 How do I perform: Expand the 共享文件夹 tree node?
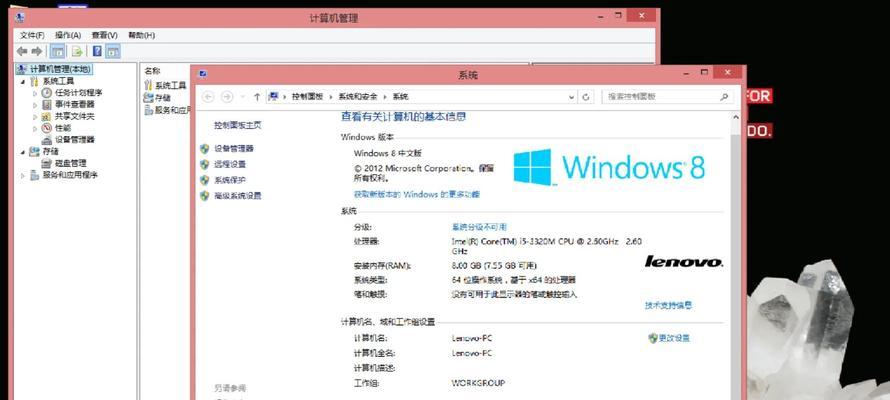[35, 117]
